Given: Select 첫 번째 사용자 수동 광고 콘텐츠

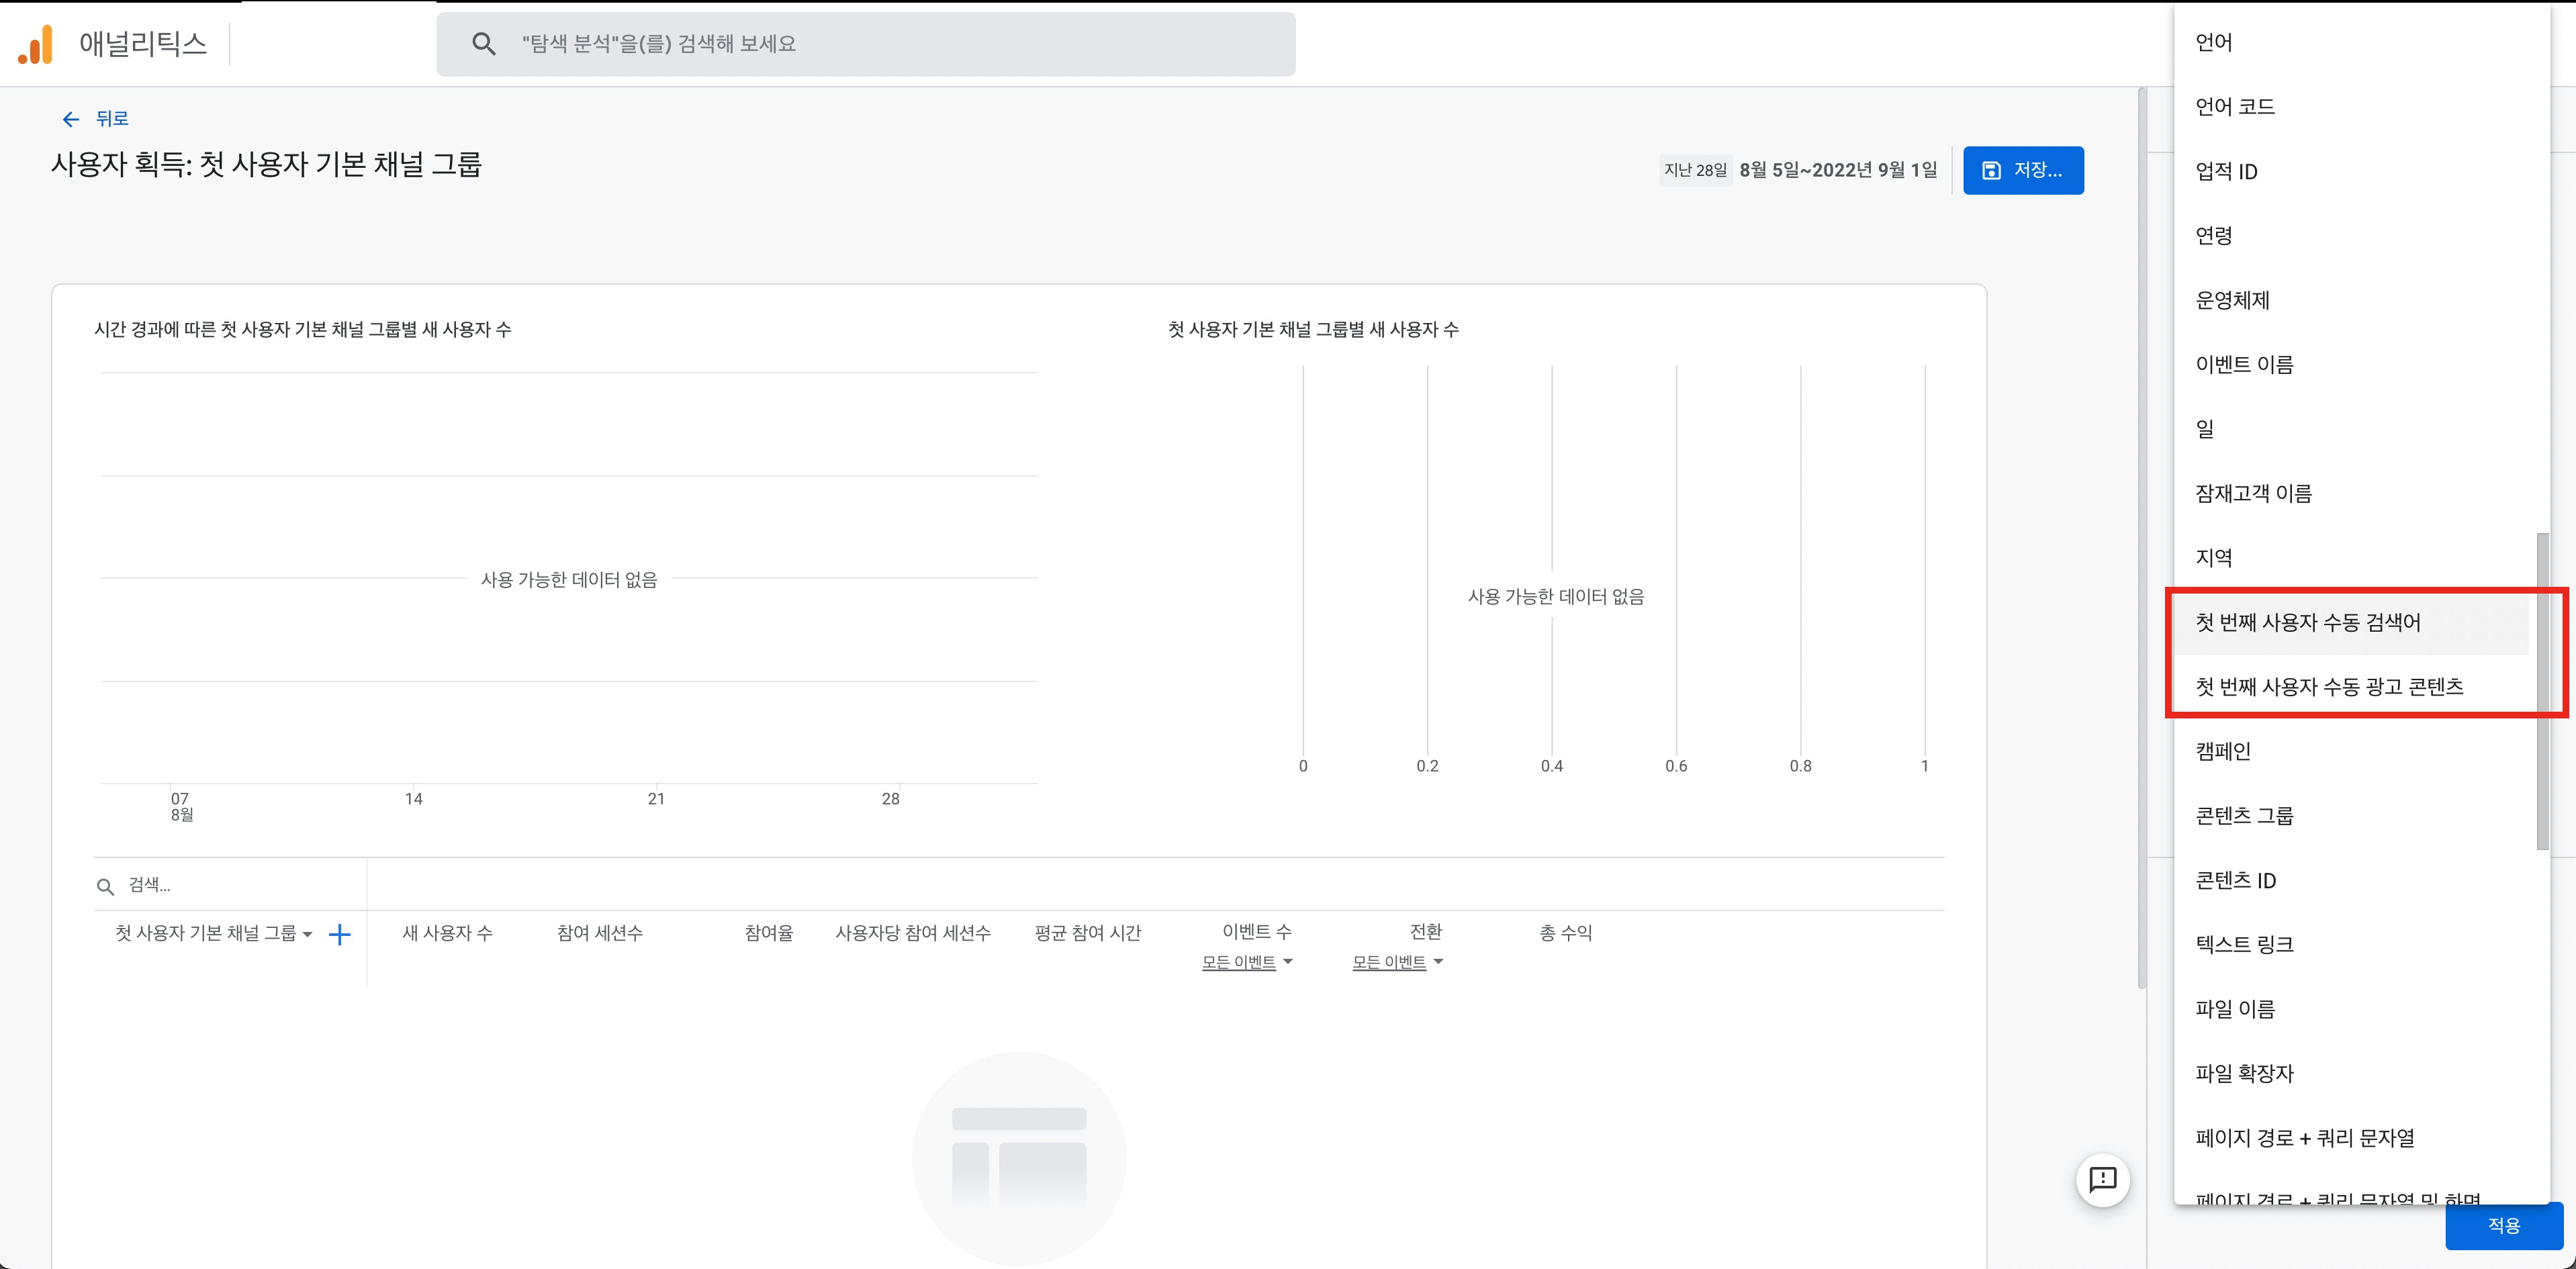Looking at the screenshot, I should [x=2352, y=687].
